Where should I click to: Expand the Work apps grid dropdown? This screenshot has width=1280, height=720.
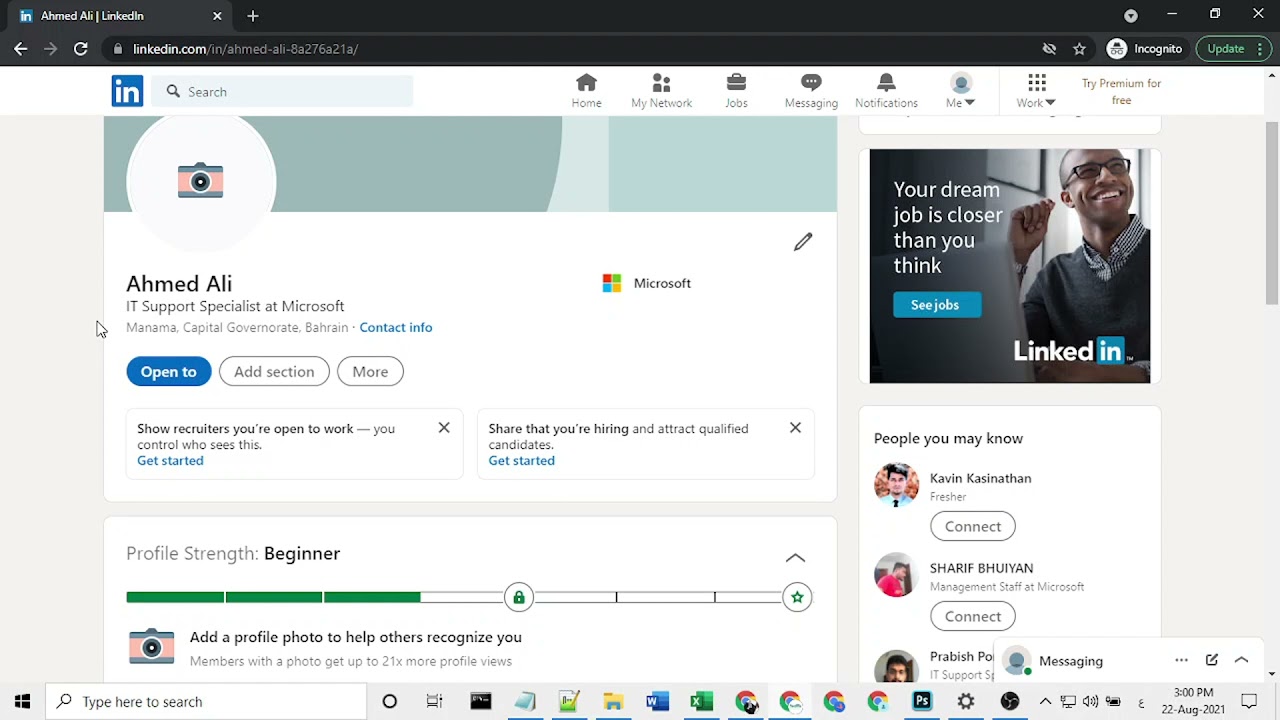tap(1036, 91)
